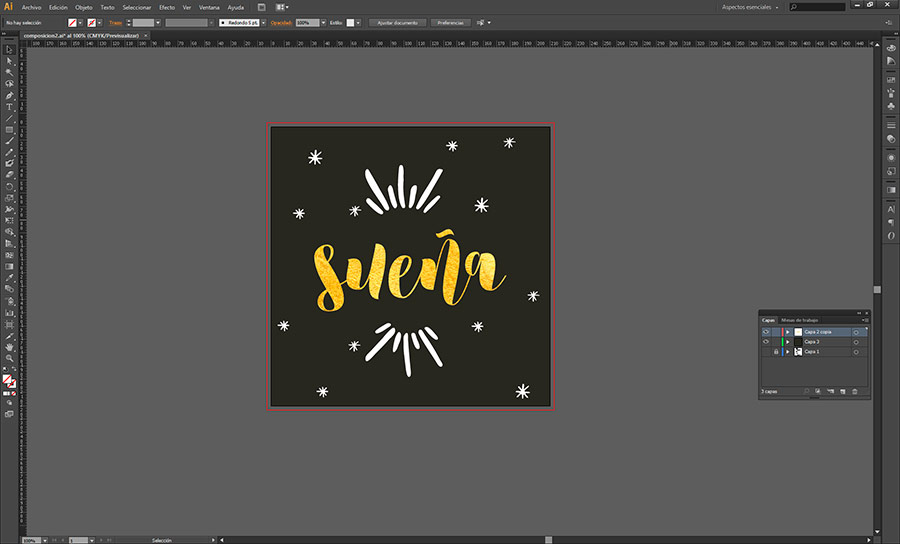900x544 pixels.
Task: Hide the Capa 2 copia layer
Action: point(766,331)
